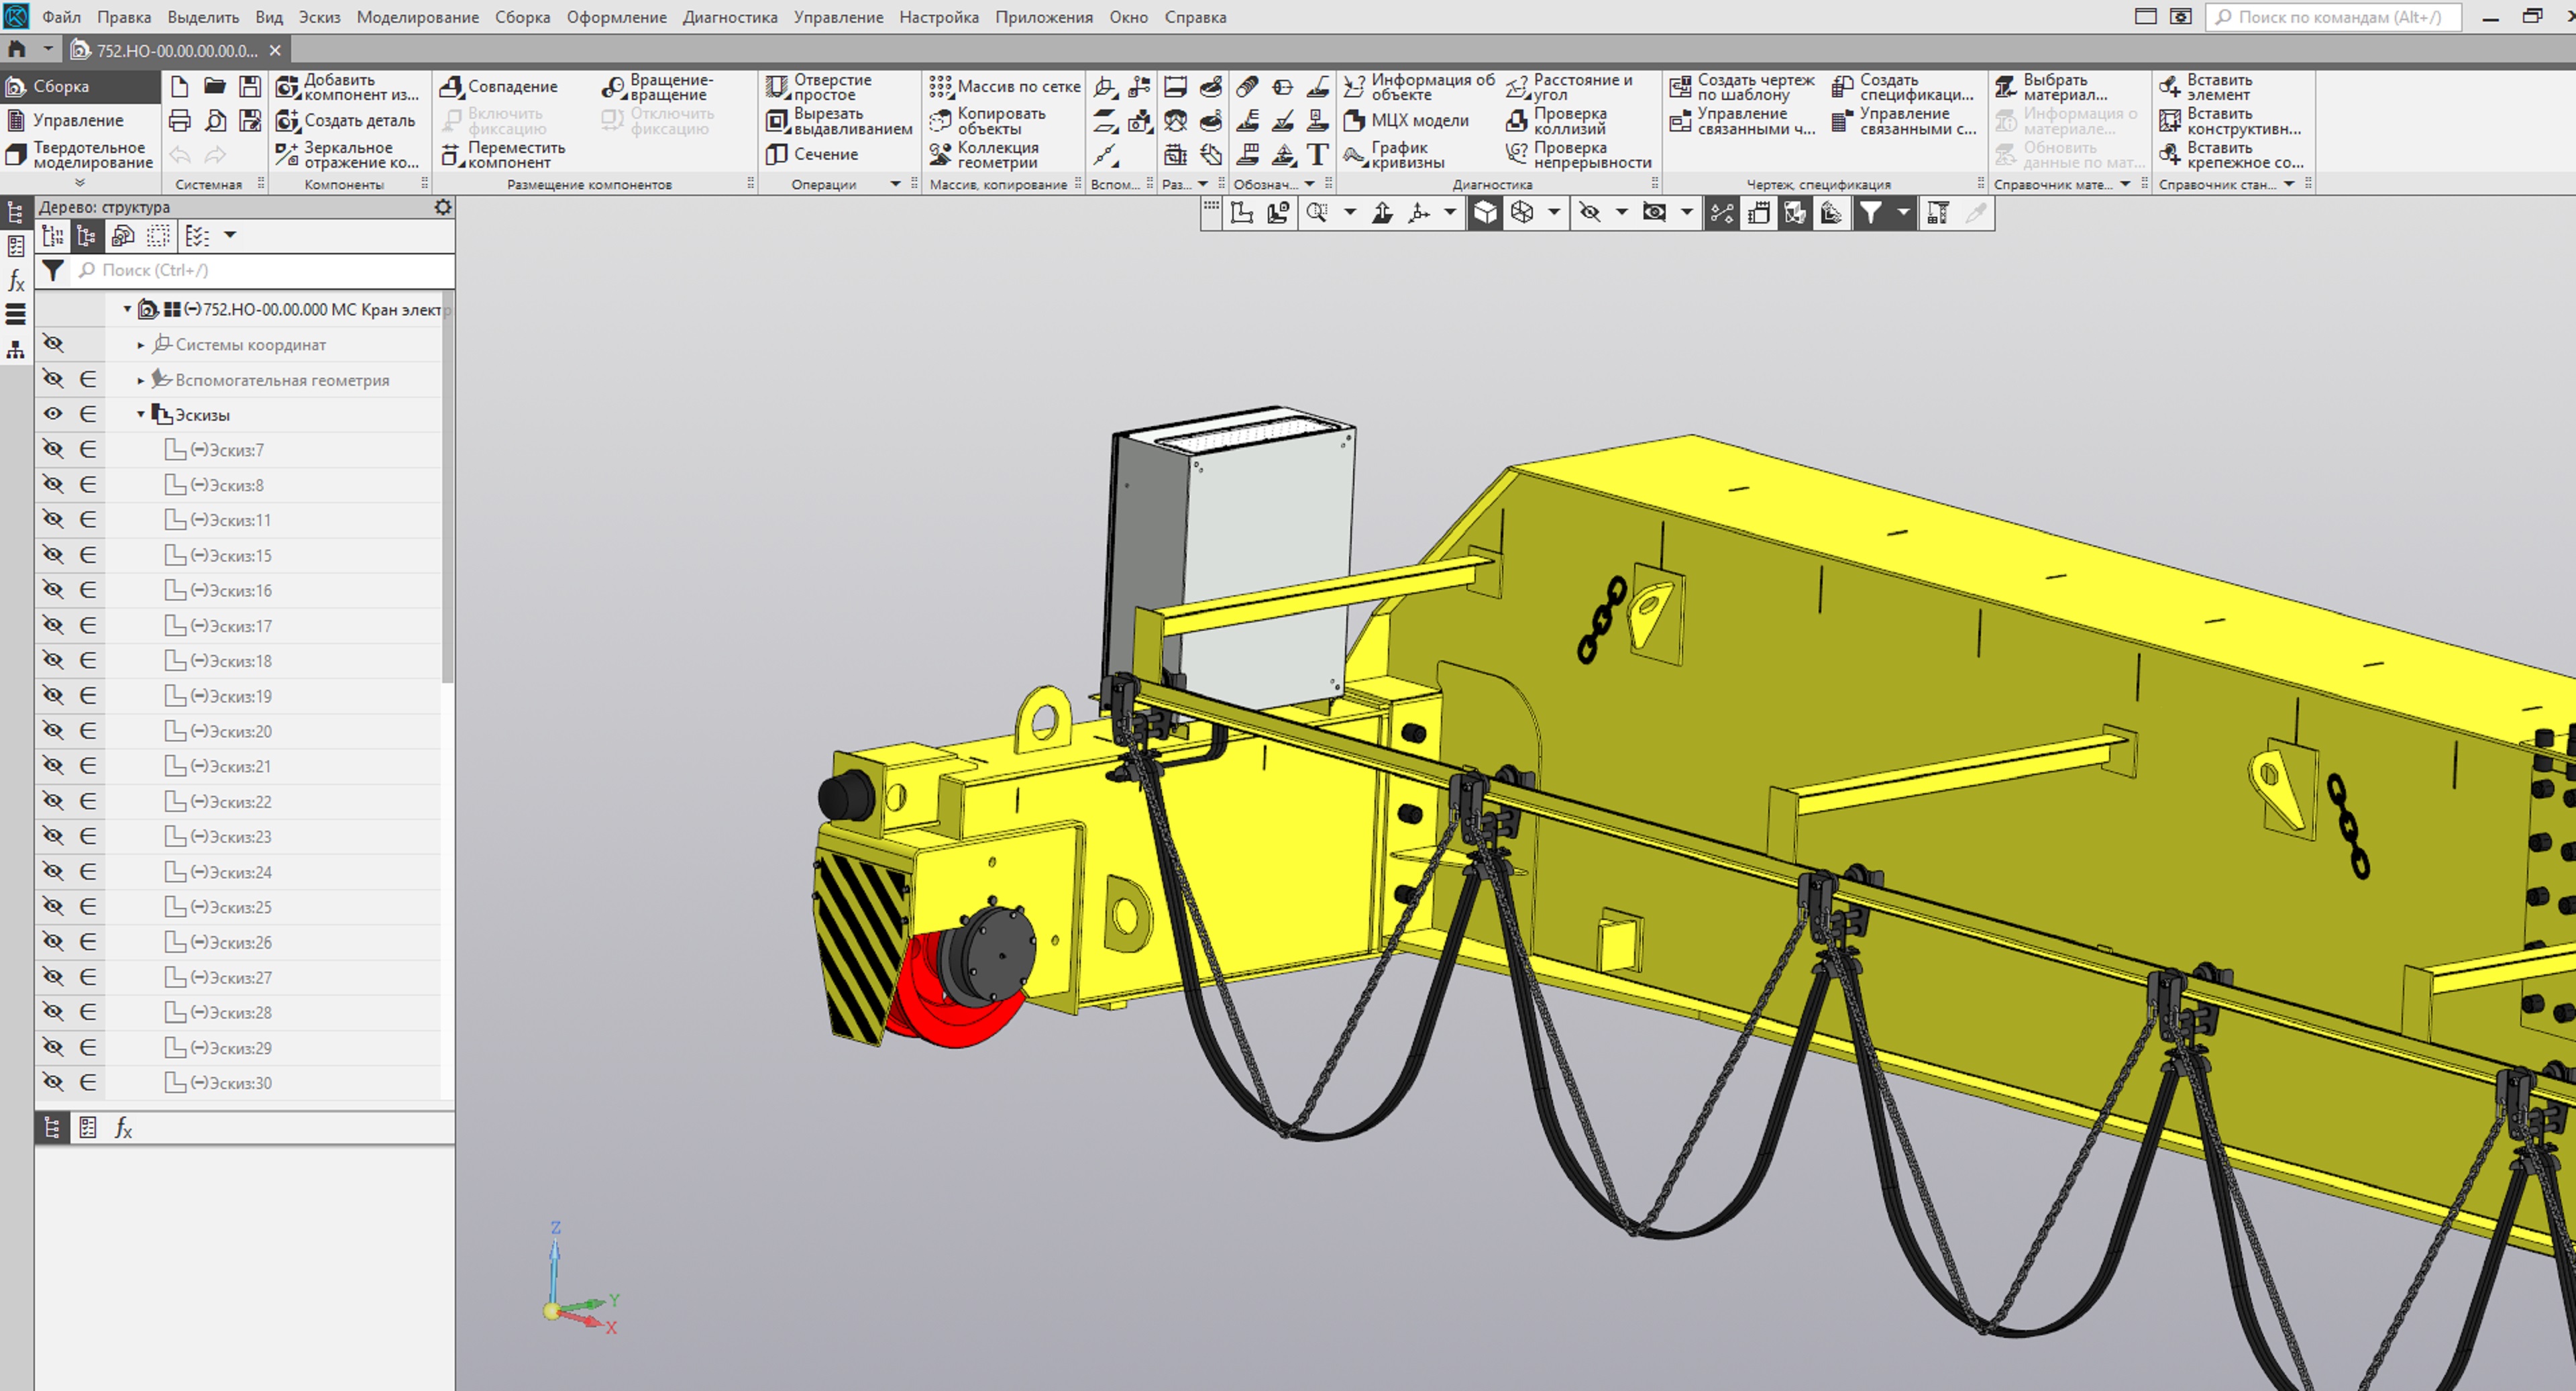Expand the Системы координат tree node
The width and height of the screenshot is (2576, 1391).
click(141, 345)
